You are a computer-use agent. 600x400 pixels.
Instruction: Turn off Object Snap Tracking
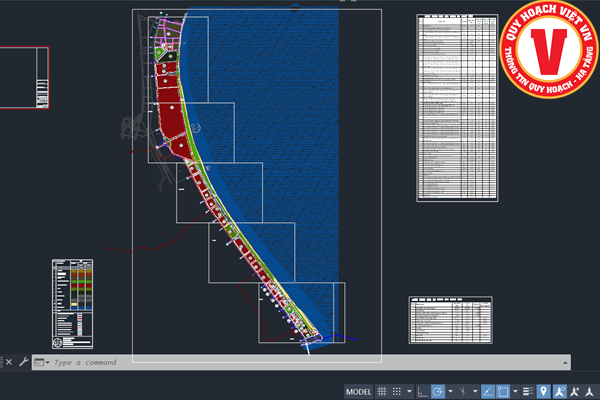tap(488, 390)
